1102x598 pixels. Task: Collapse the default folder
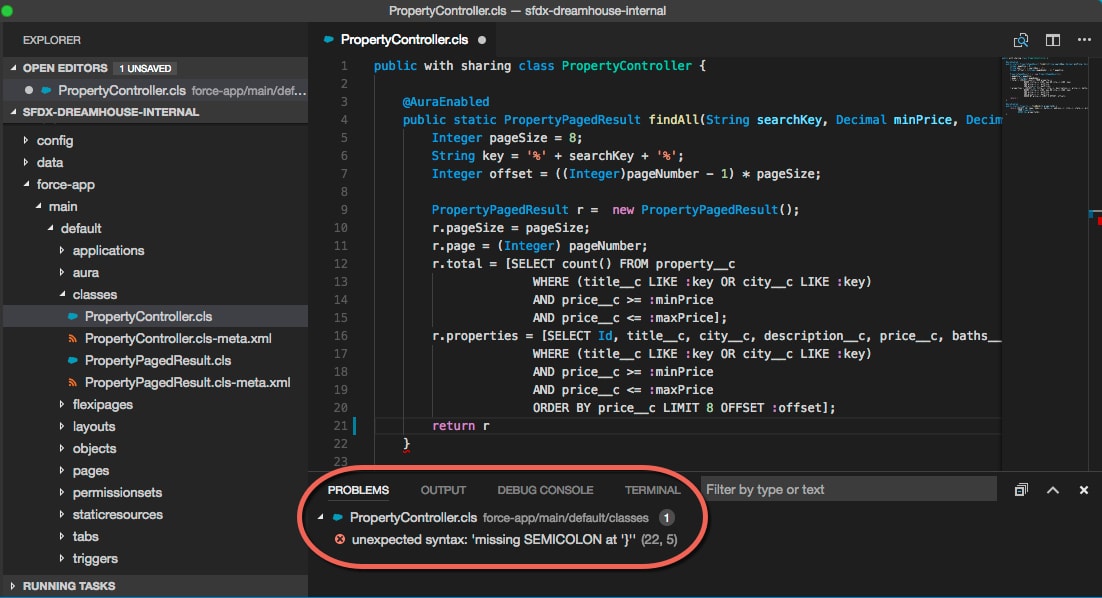coord(50,228)
